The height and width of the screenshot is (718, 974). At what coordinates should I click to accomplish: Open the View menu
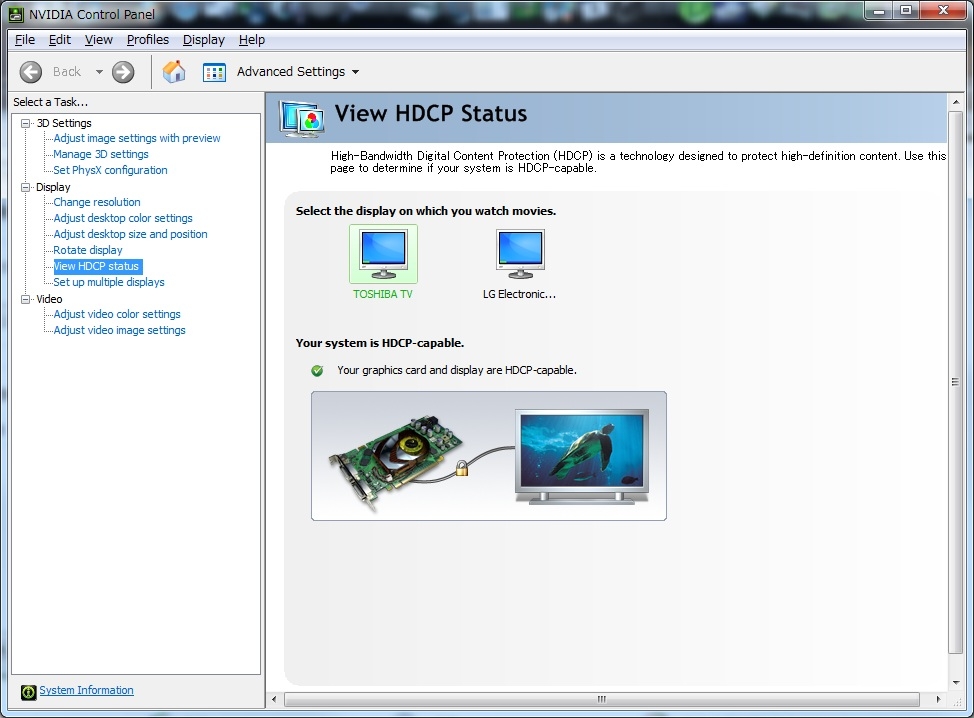[99, 40]
